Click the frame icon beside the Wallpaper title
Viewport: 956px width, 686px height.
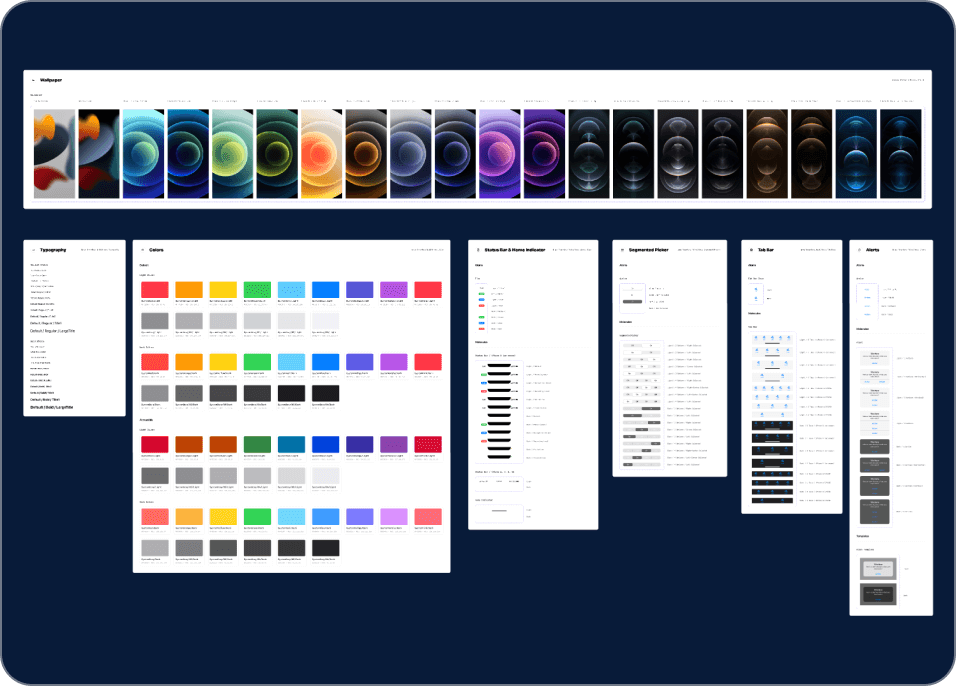[x=31, y=79]
